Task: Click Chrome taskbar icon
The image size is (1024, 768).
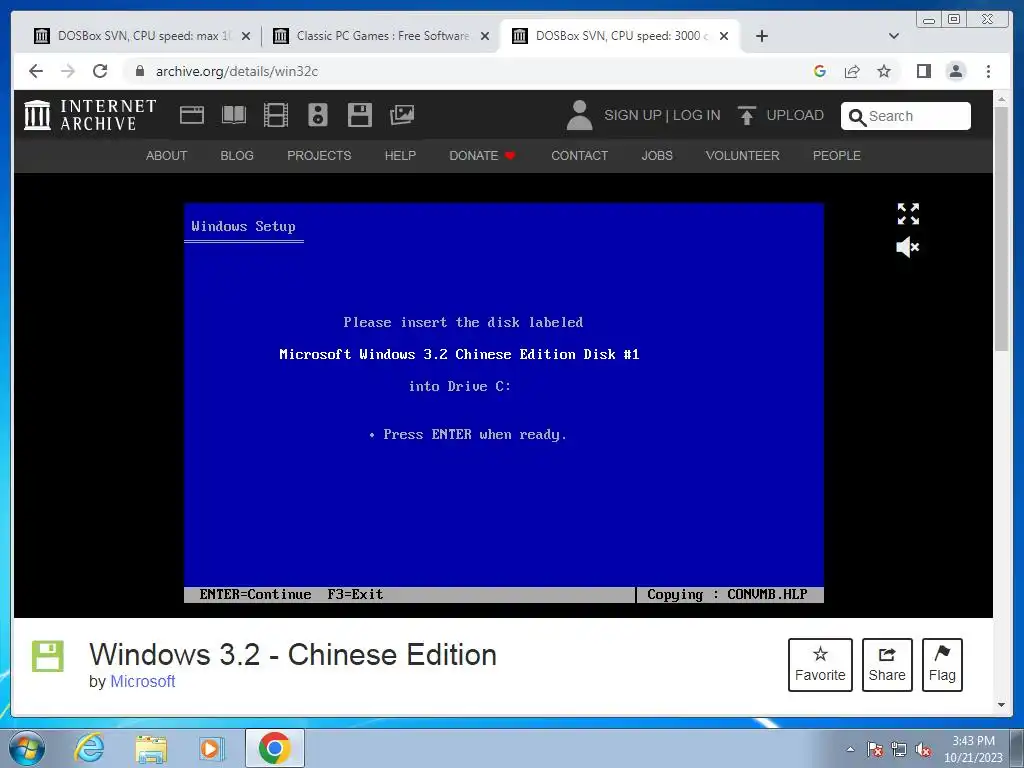Action: point(275,748)
